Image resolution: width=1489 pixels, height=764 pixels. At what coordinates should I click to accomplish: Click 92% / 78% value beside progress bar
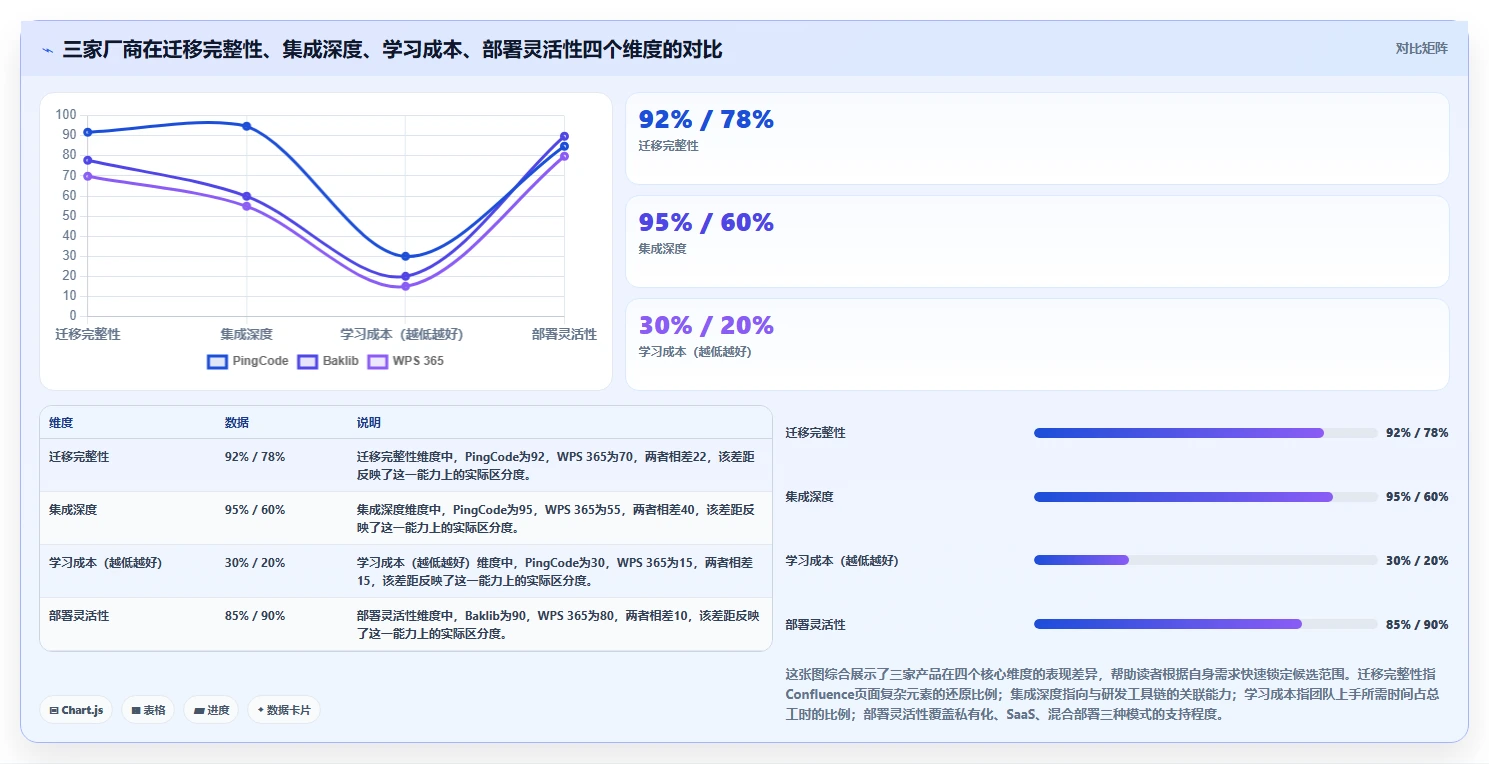coord(1417,433)
